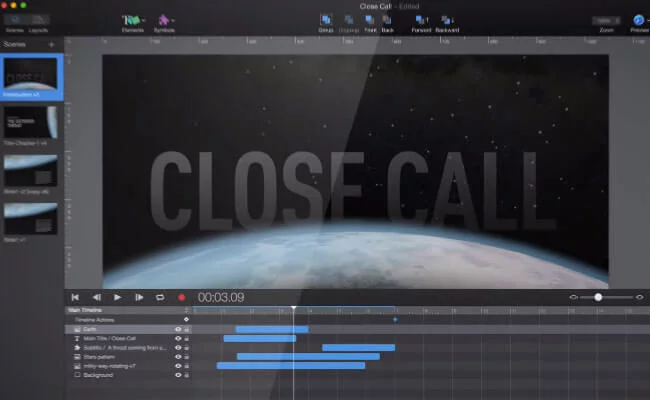Click timeline zoom-in icon

(x=640, y=297)
